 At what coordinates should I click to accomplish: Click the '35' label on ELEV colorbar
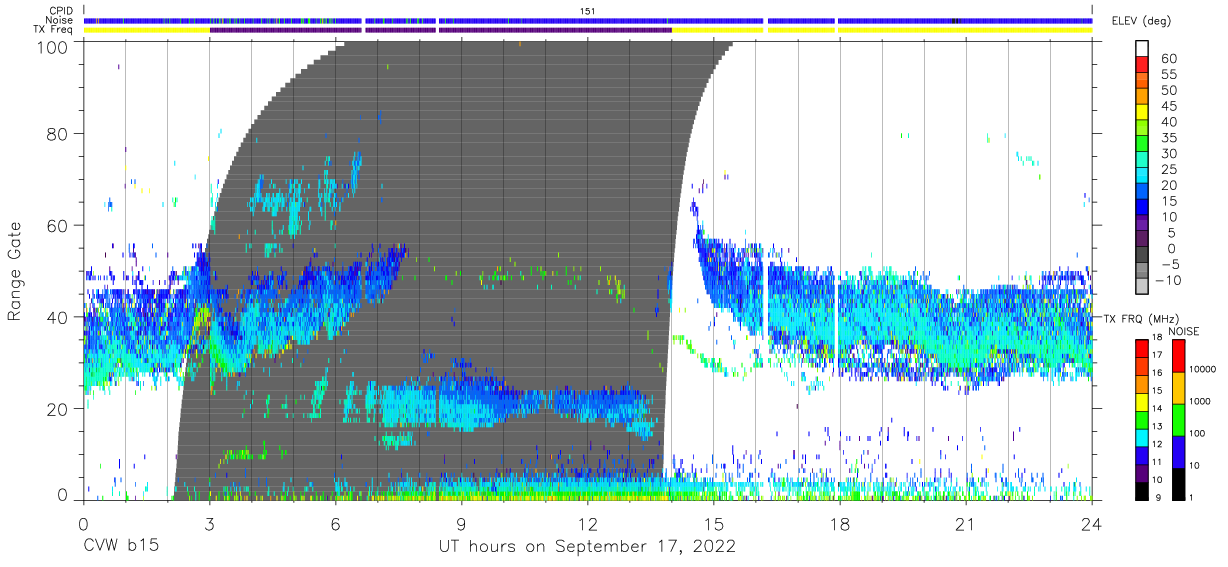coord(1169,138)
